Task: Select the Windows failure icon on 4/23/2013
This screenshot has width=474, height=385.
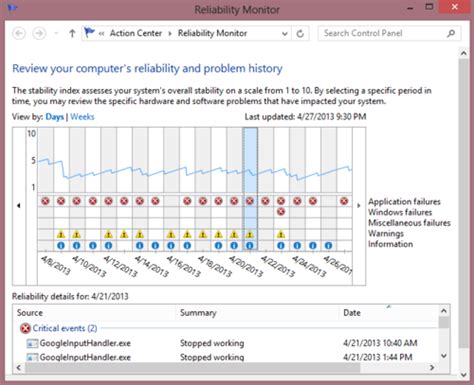Action: [x=281, y=212]
